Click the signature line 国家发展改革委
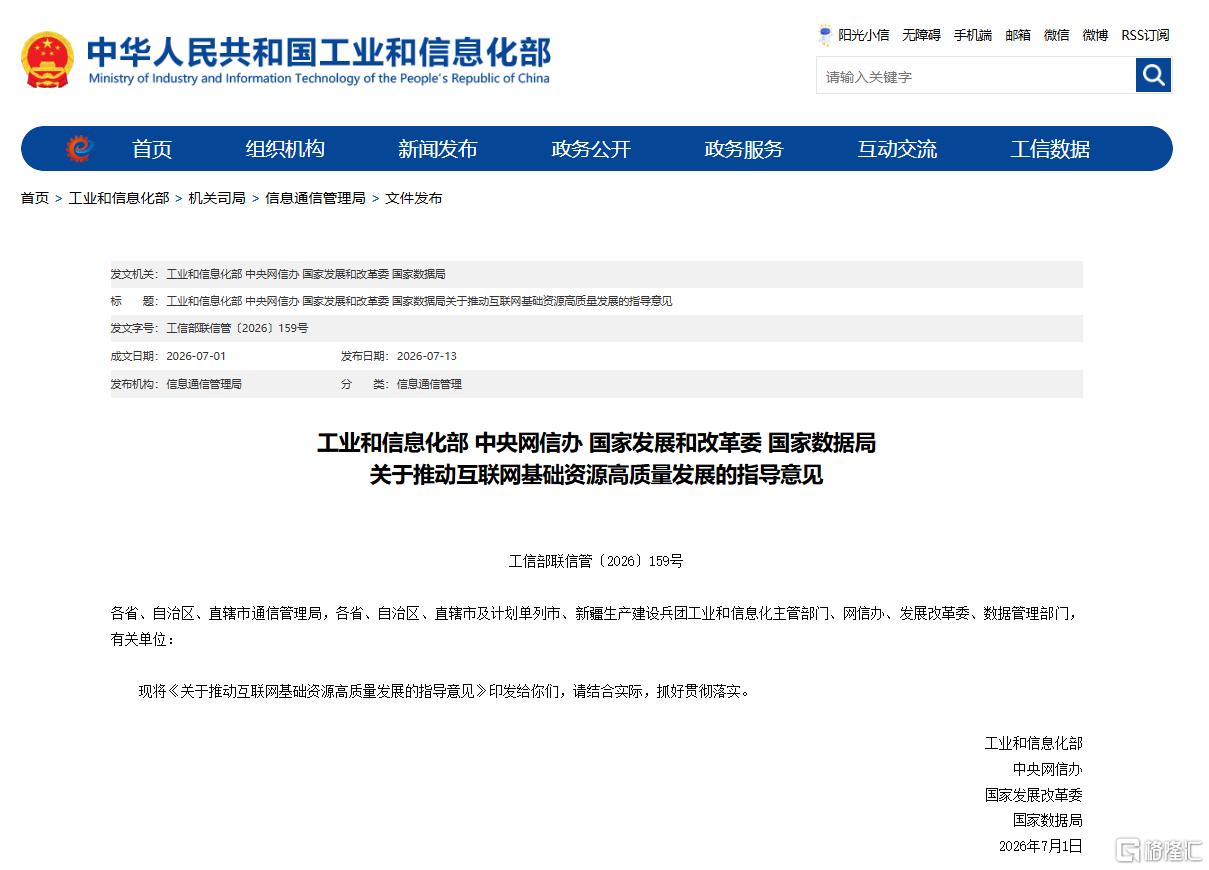Viewport: 1209px width, 870px height. pos(1034,795)
